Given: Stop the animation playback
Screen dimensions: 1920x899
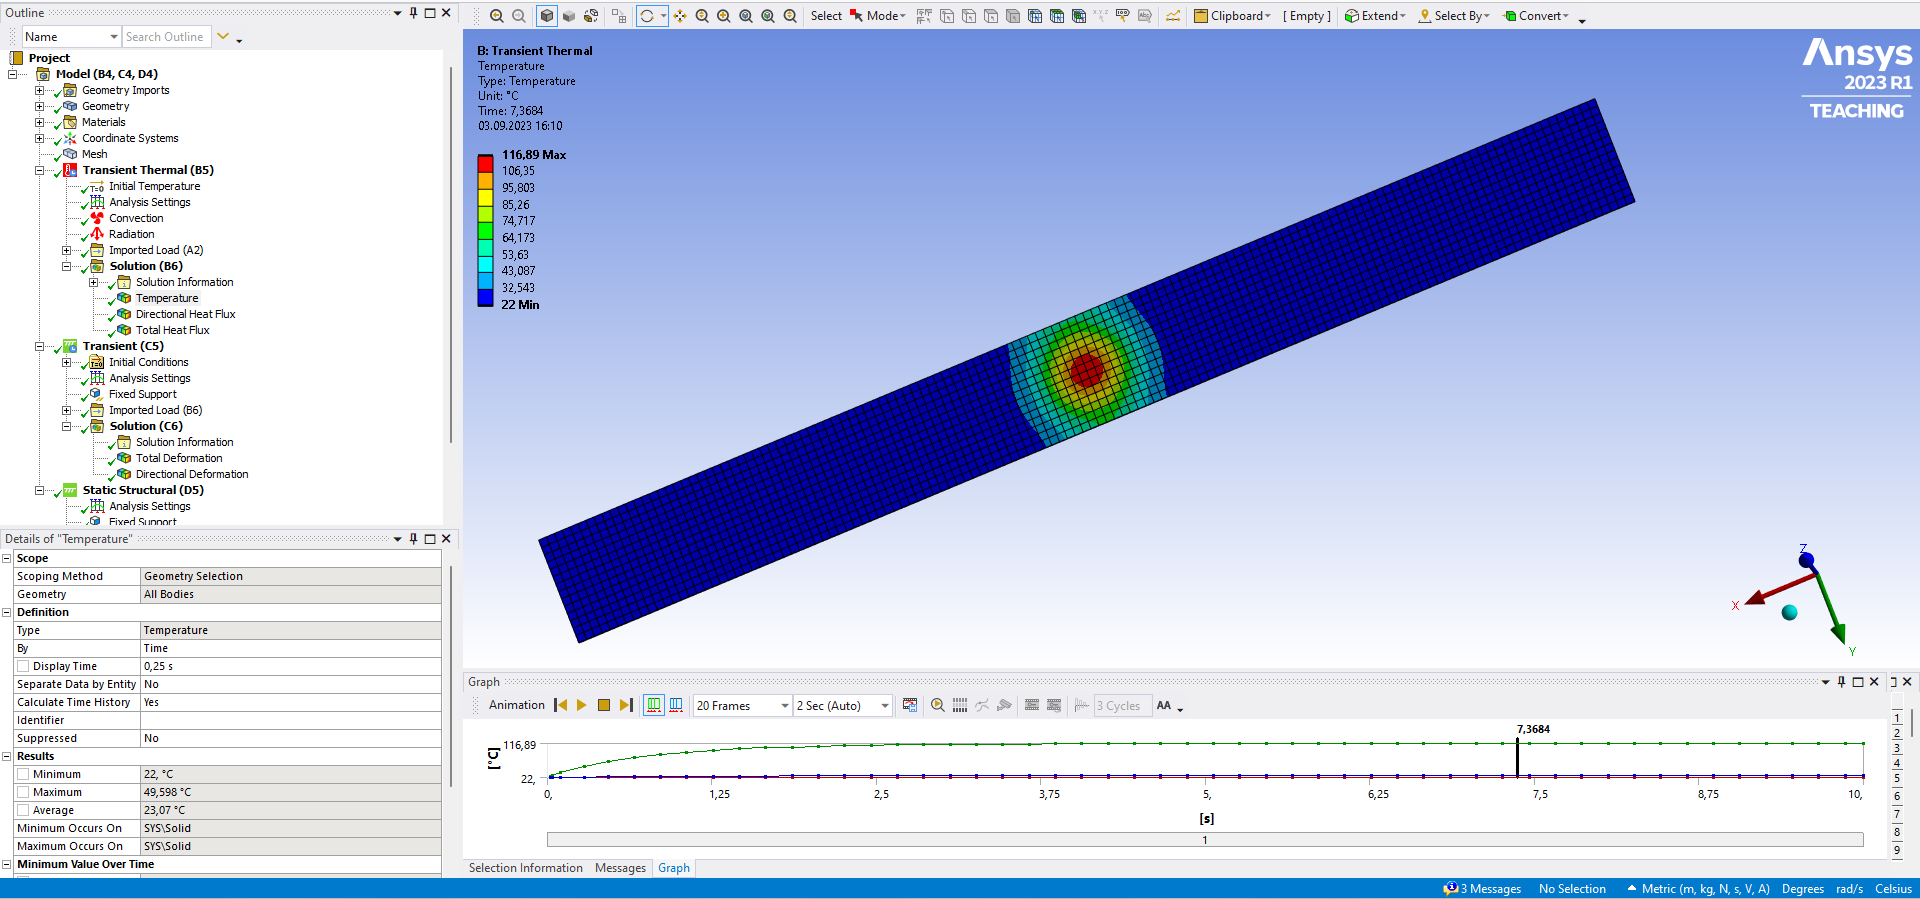Looking at the screenshot, I should click(604, 706).
